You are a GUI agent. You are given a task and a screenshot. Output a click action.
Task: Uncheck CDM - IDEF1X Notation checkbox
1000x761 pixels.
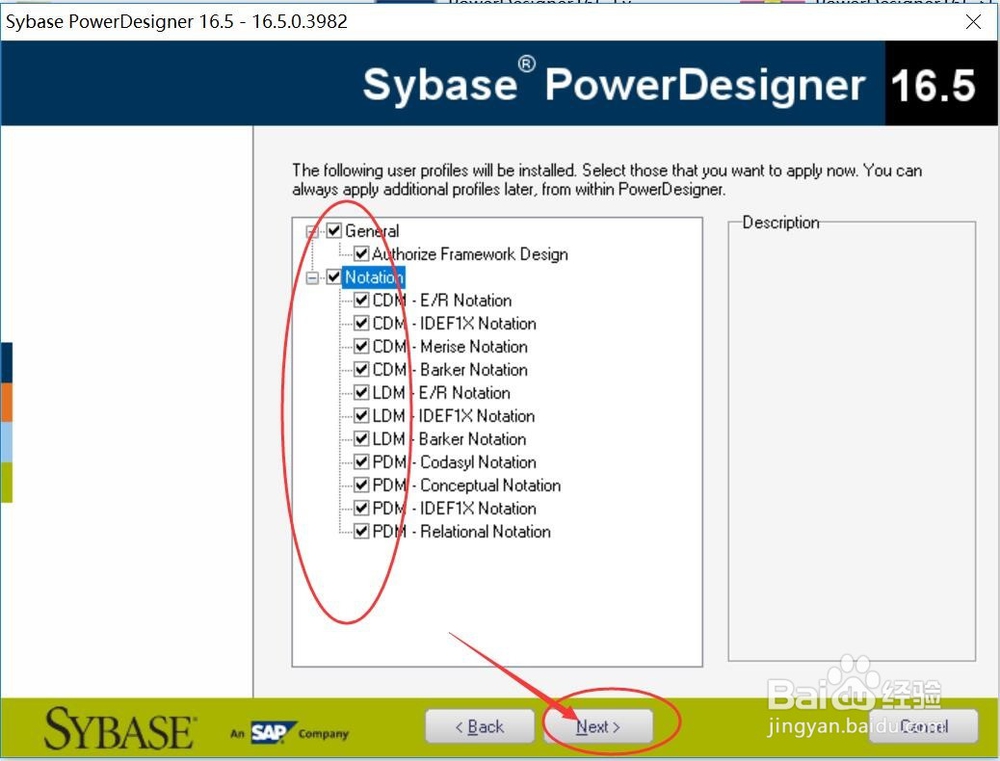(x=361, y=323)
